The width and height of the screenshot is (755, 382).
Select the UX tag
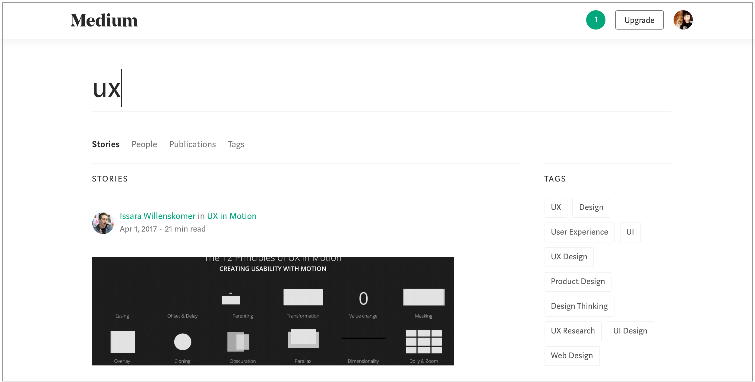[556, 207]
